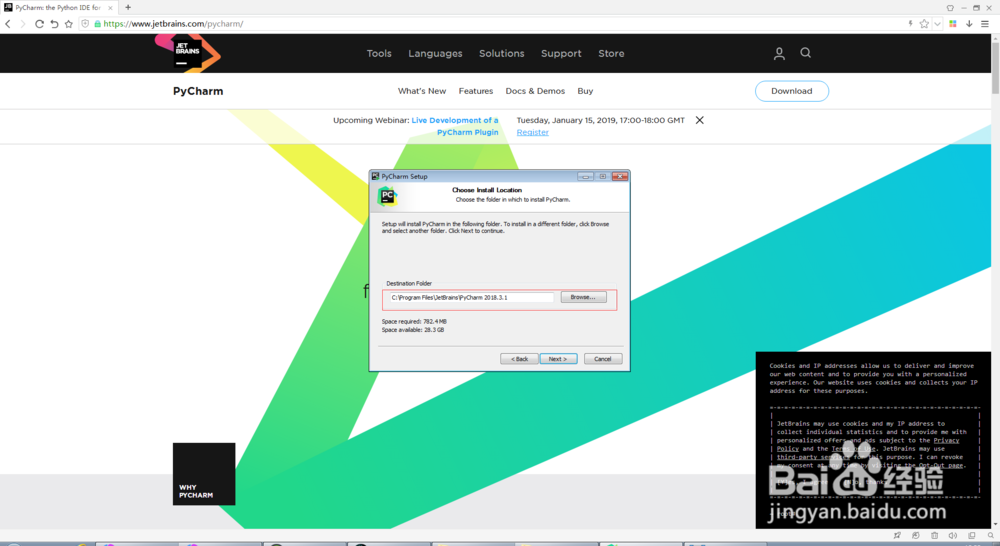Dismiss the webinar banner with X
The height and width of the screenshot is (546, 1000).
click(700, 120)
